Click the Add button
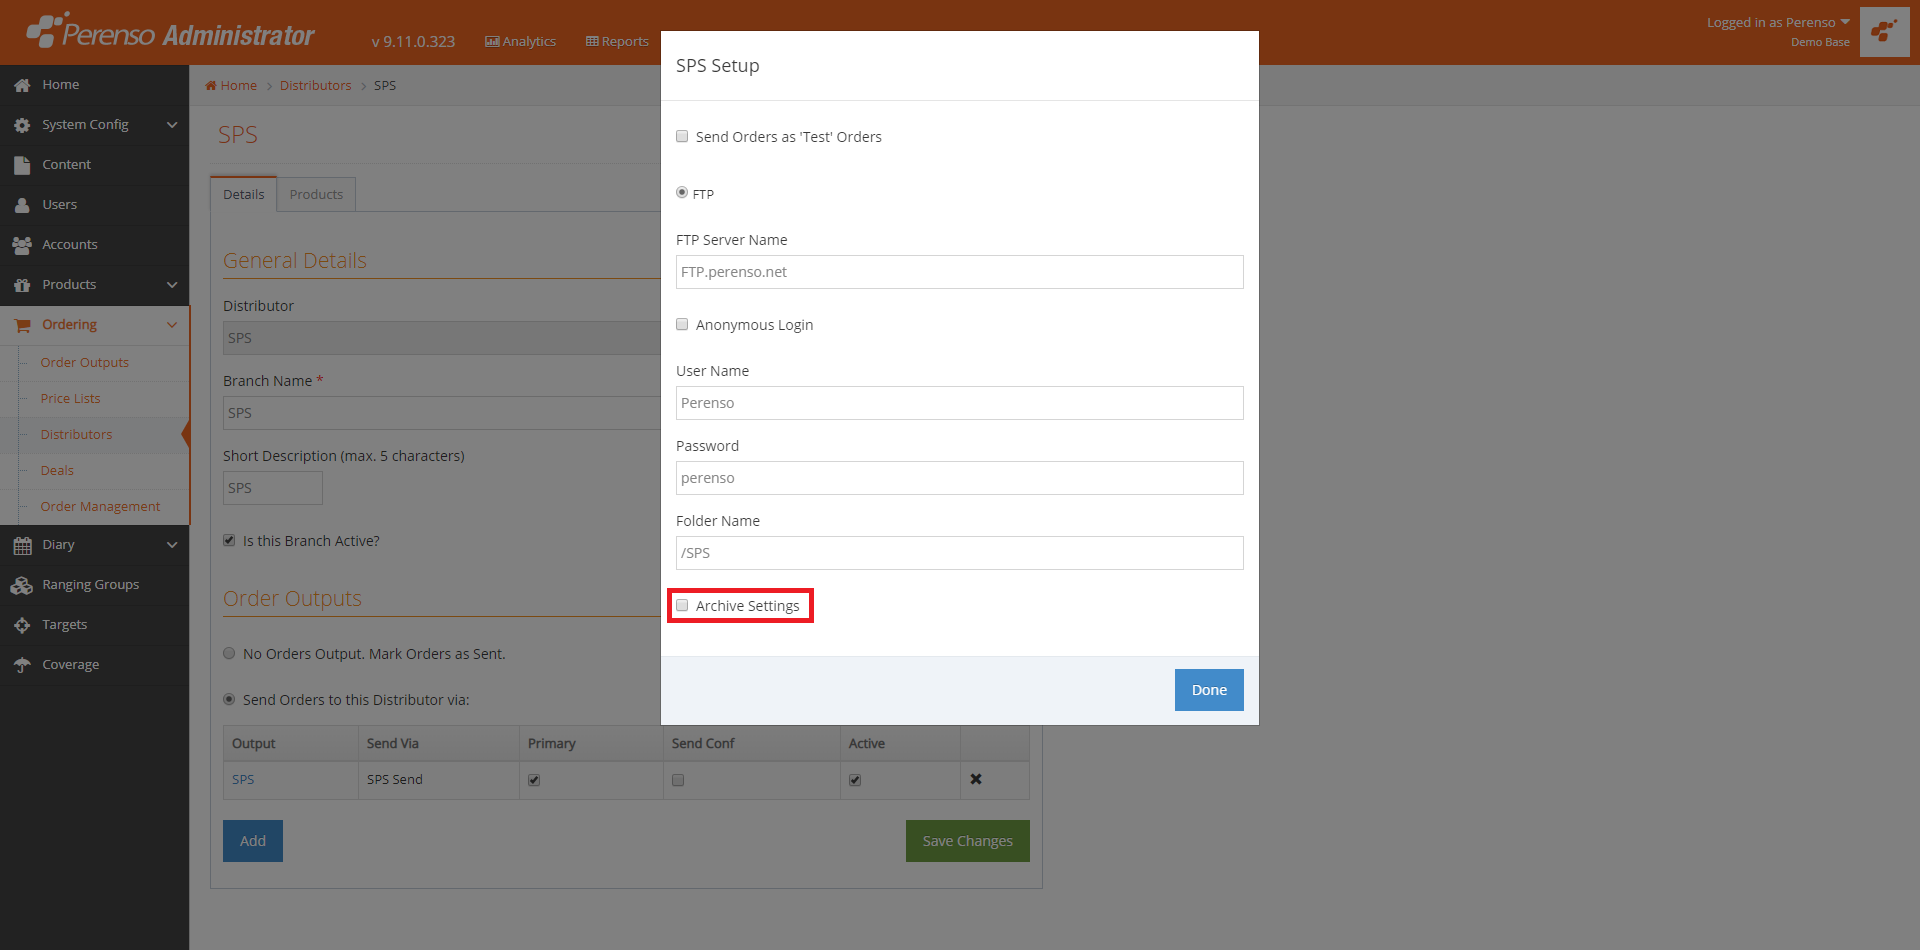The height and width of the screenshot is (950, 1920). click(x=253, y=841)
